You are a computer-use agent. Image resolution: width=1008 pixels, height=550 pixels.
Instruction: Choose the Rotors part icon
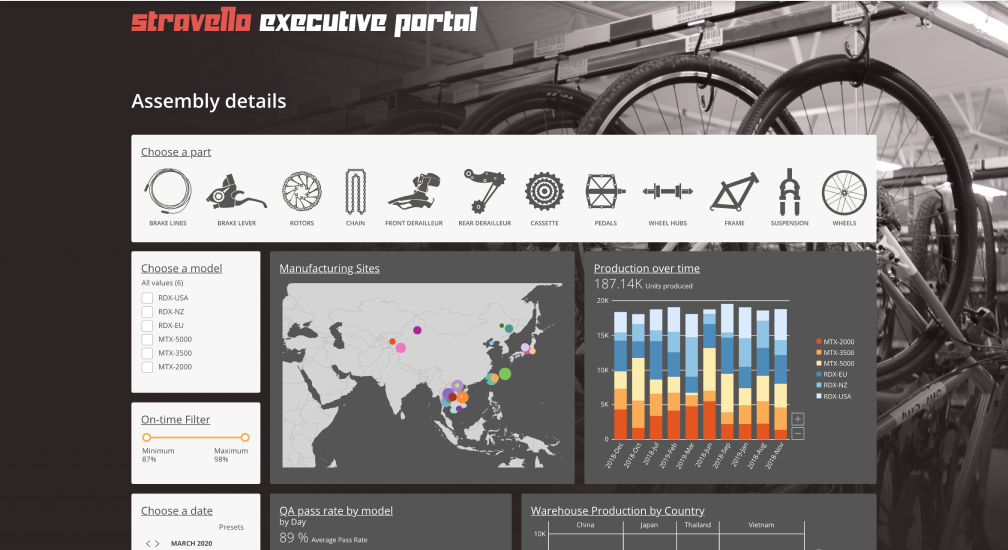pos(302,191)
